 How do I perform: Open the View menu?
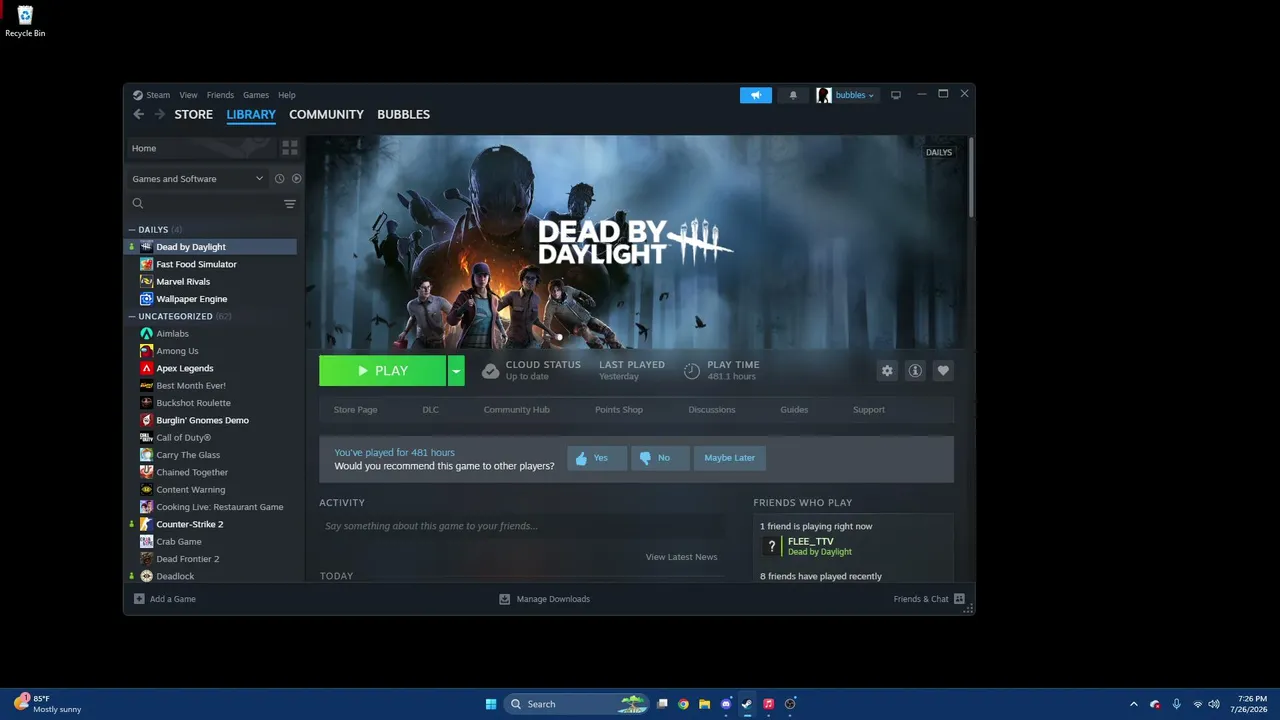(188, 95)
